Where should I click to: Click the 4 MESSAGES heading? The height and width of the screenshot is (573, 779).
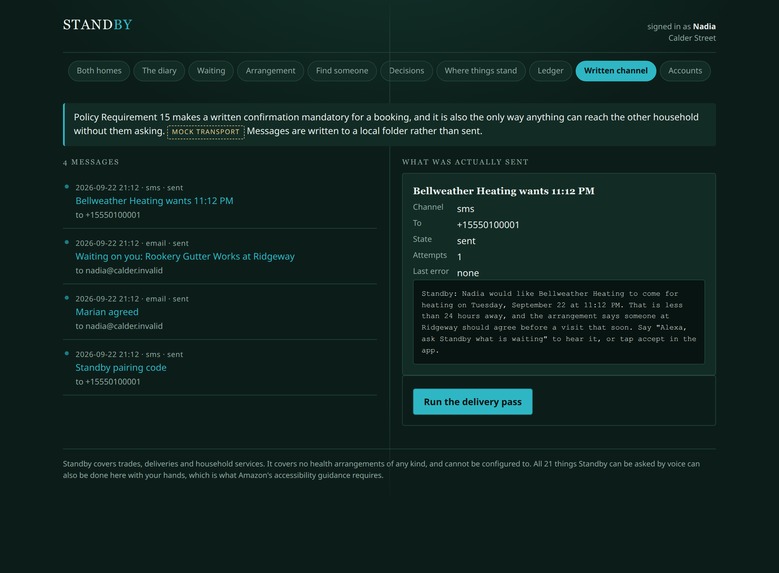click(x=91, y=162)
